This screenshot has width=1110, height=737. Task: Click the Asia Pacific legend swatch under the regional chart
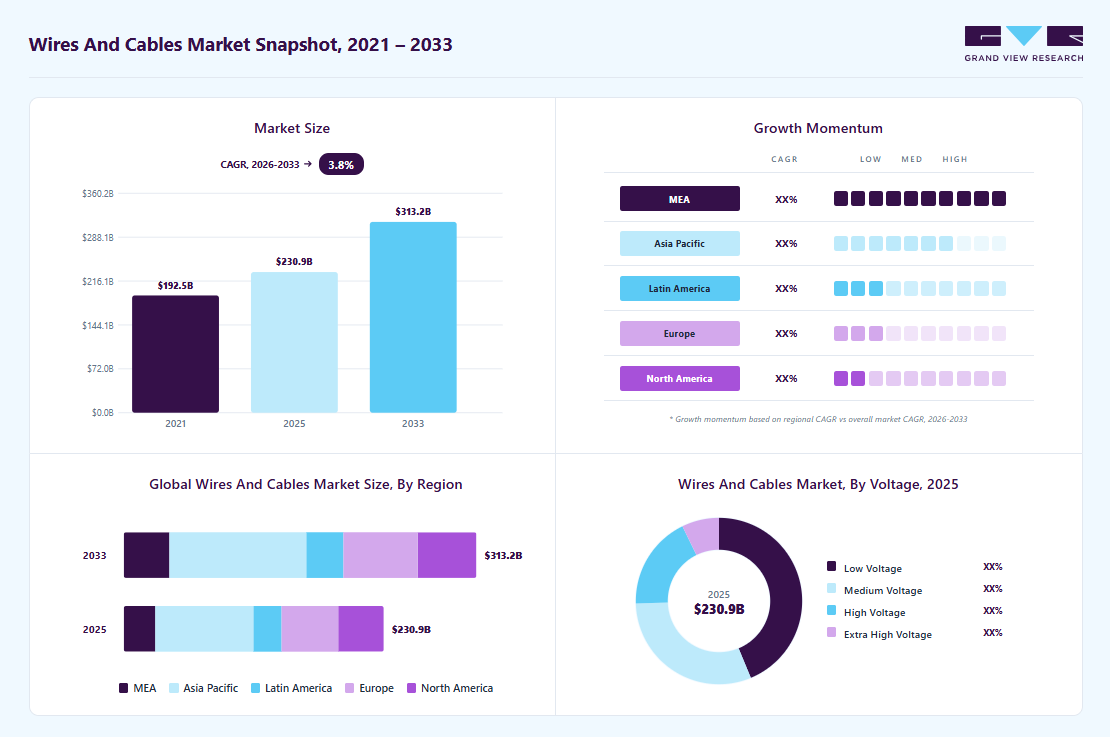coord(173,688)
